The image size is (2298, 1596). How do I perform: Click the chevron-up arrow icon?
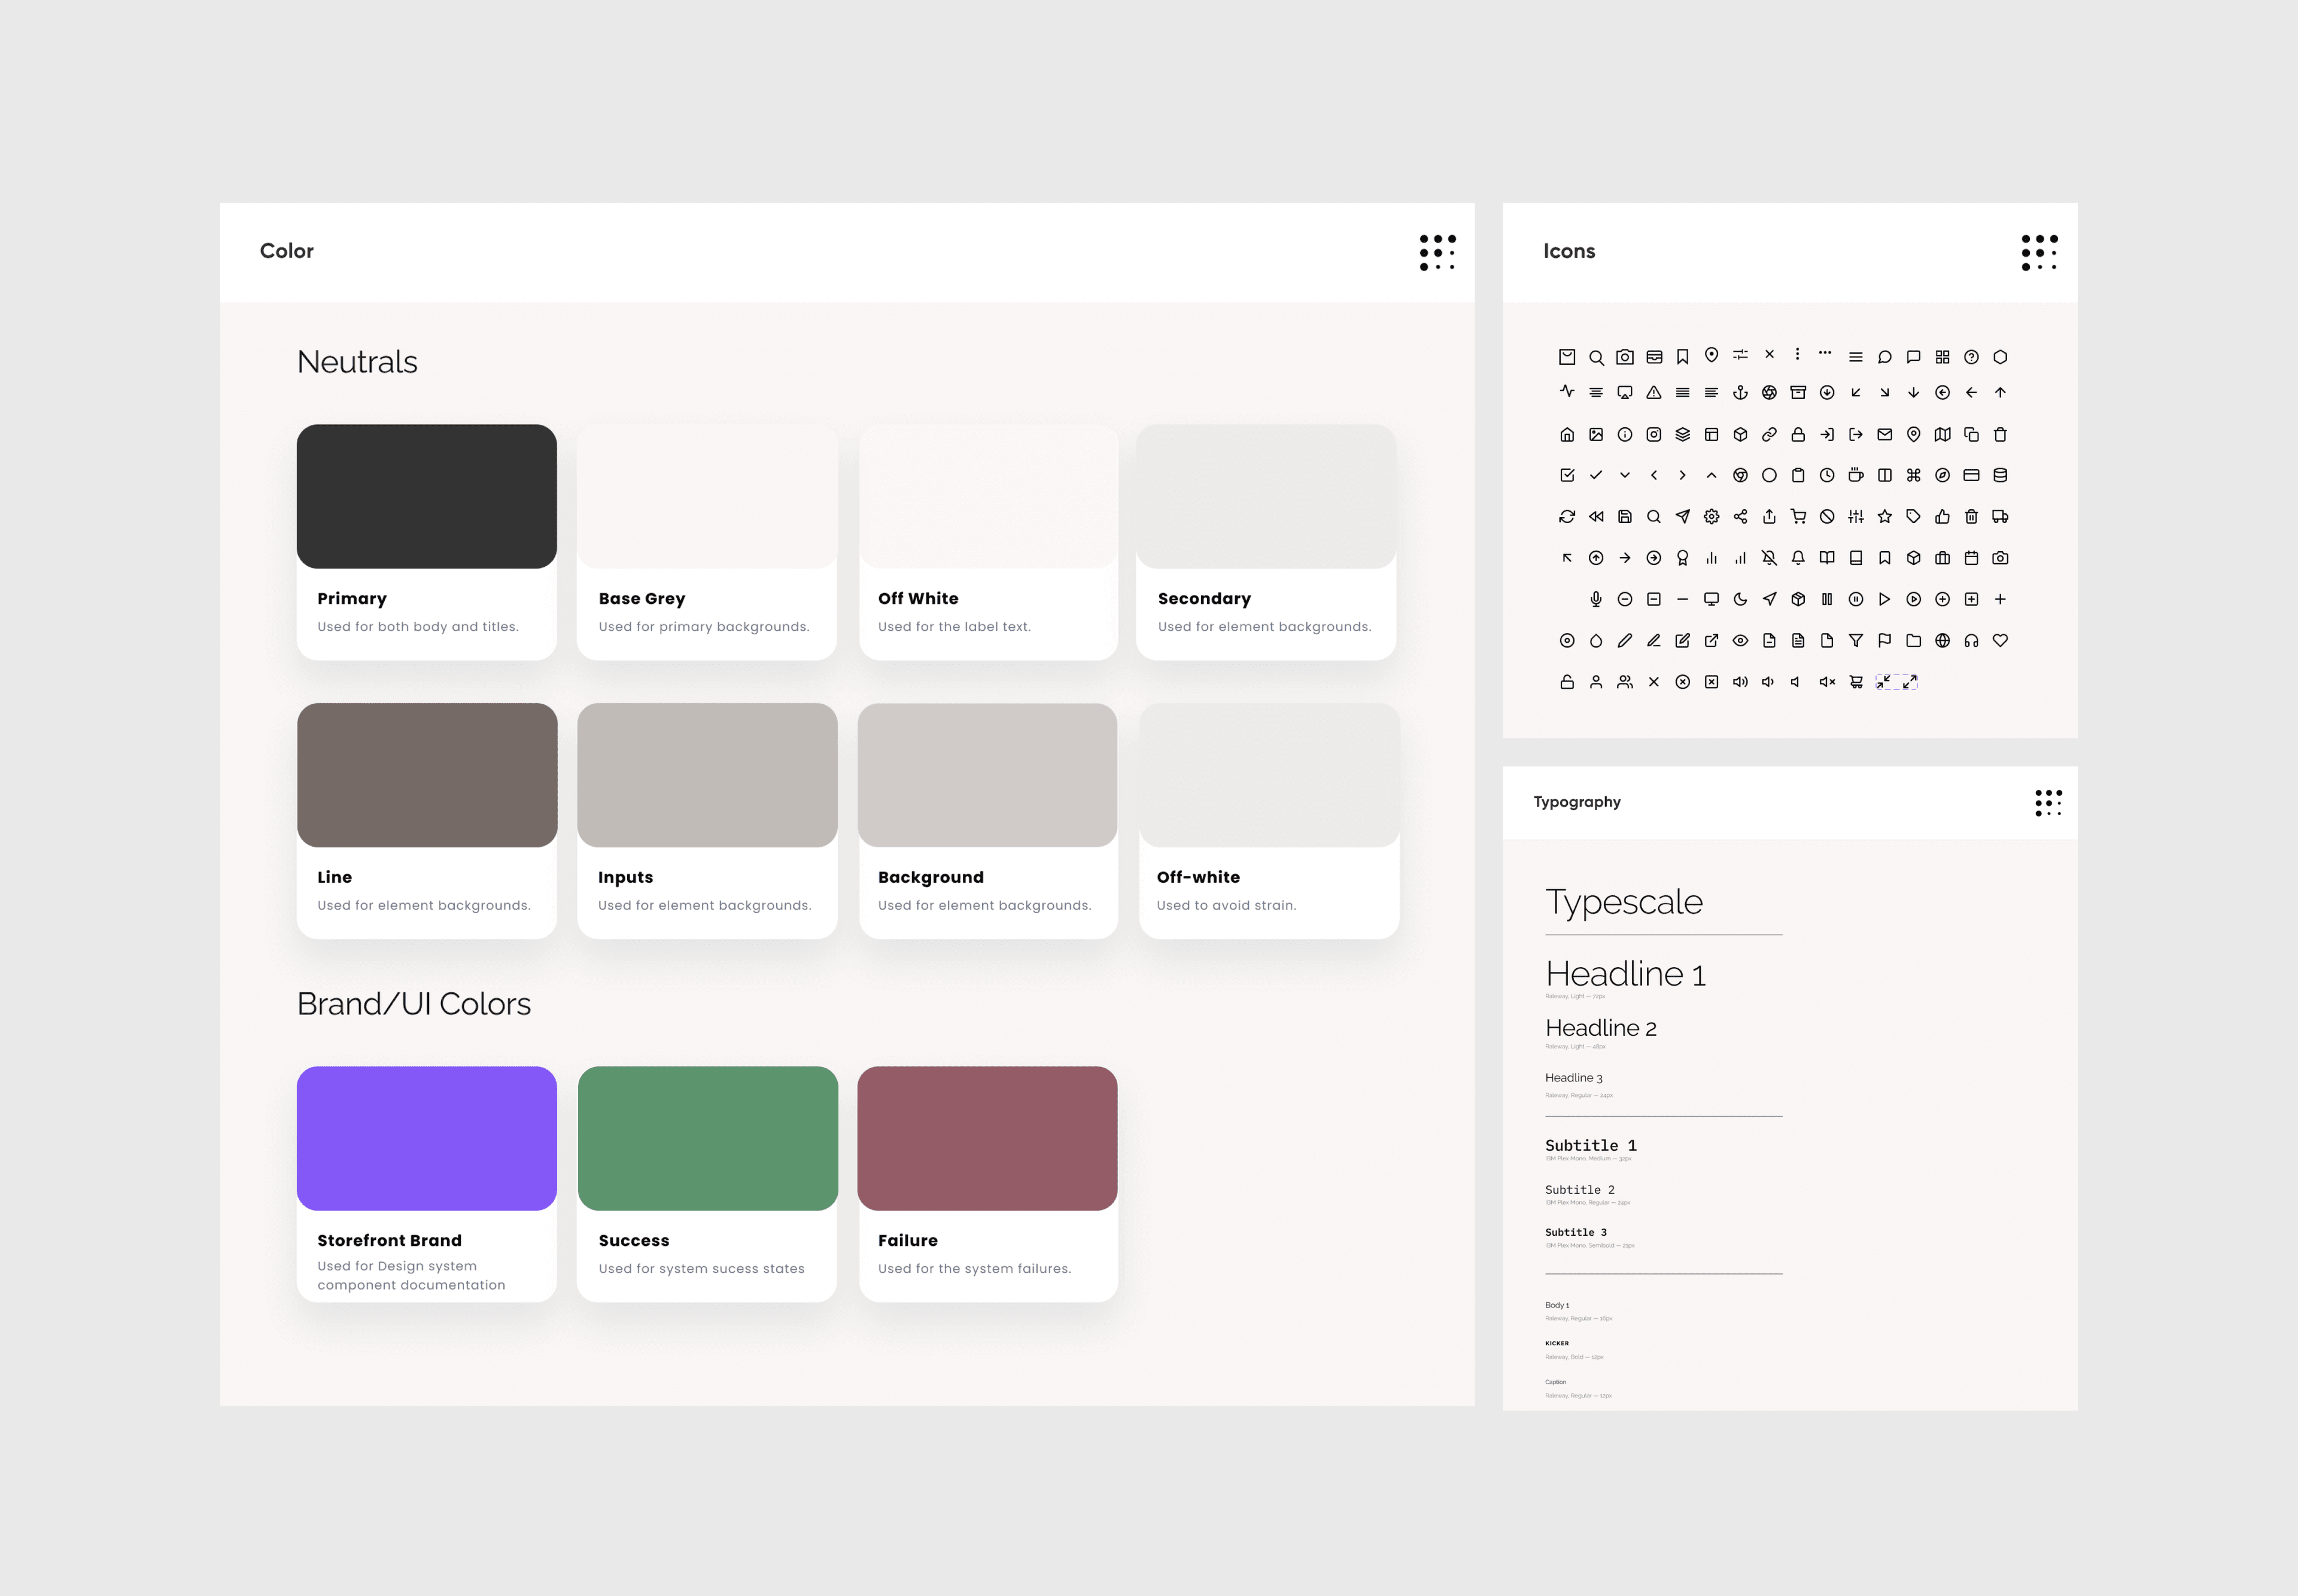coord(1711,475)
